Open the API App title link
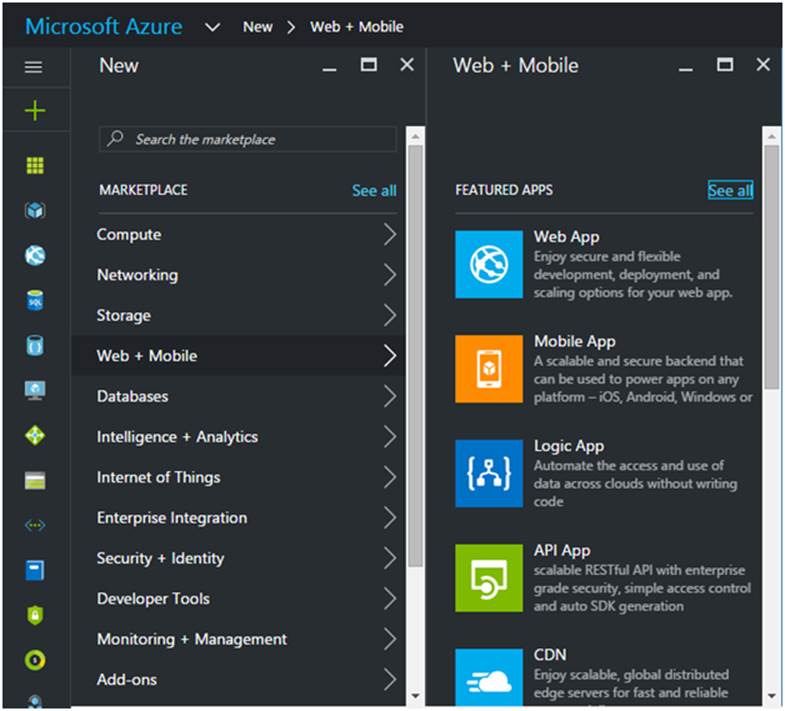Viewport: 785px width, 711px height. tap(562, 550)
